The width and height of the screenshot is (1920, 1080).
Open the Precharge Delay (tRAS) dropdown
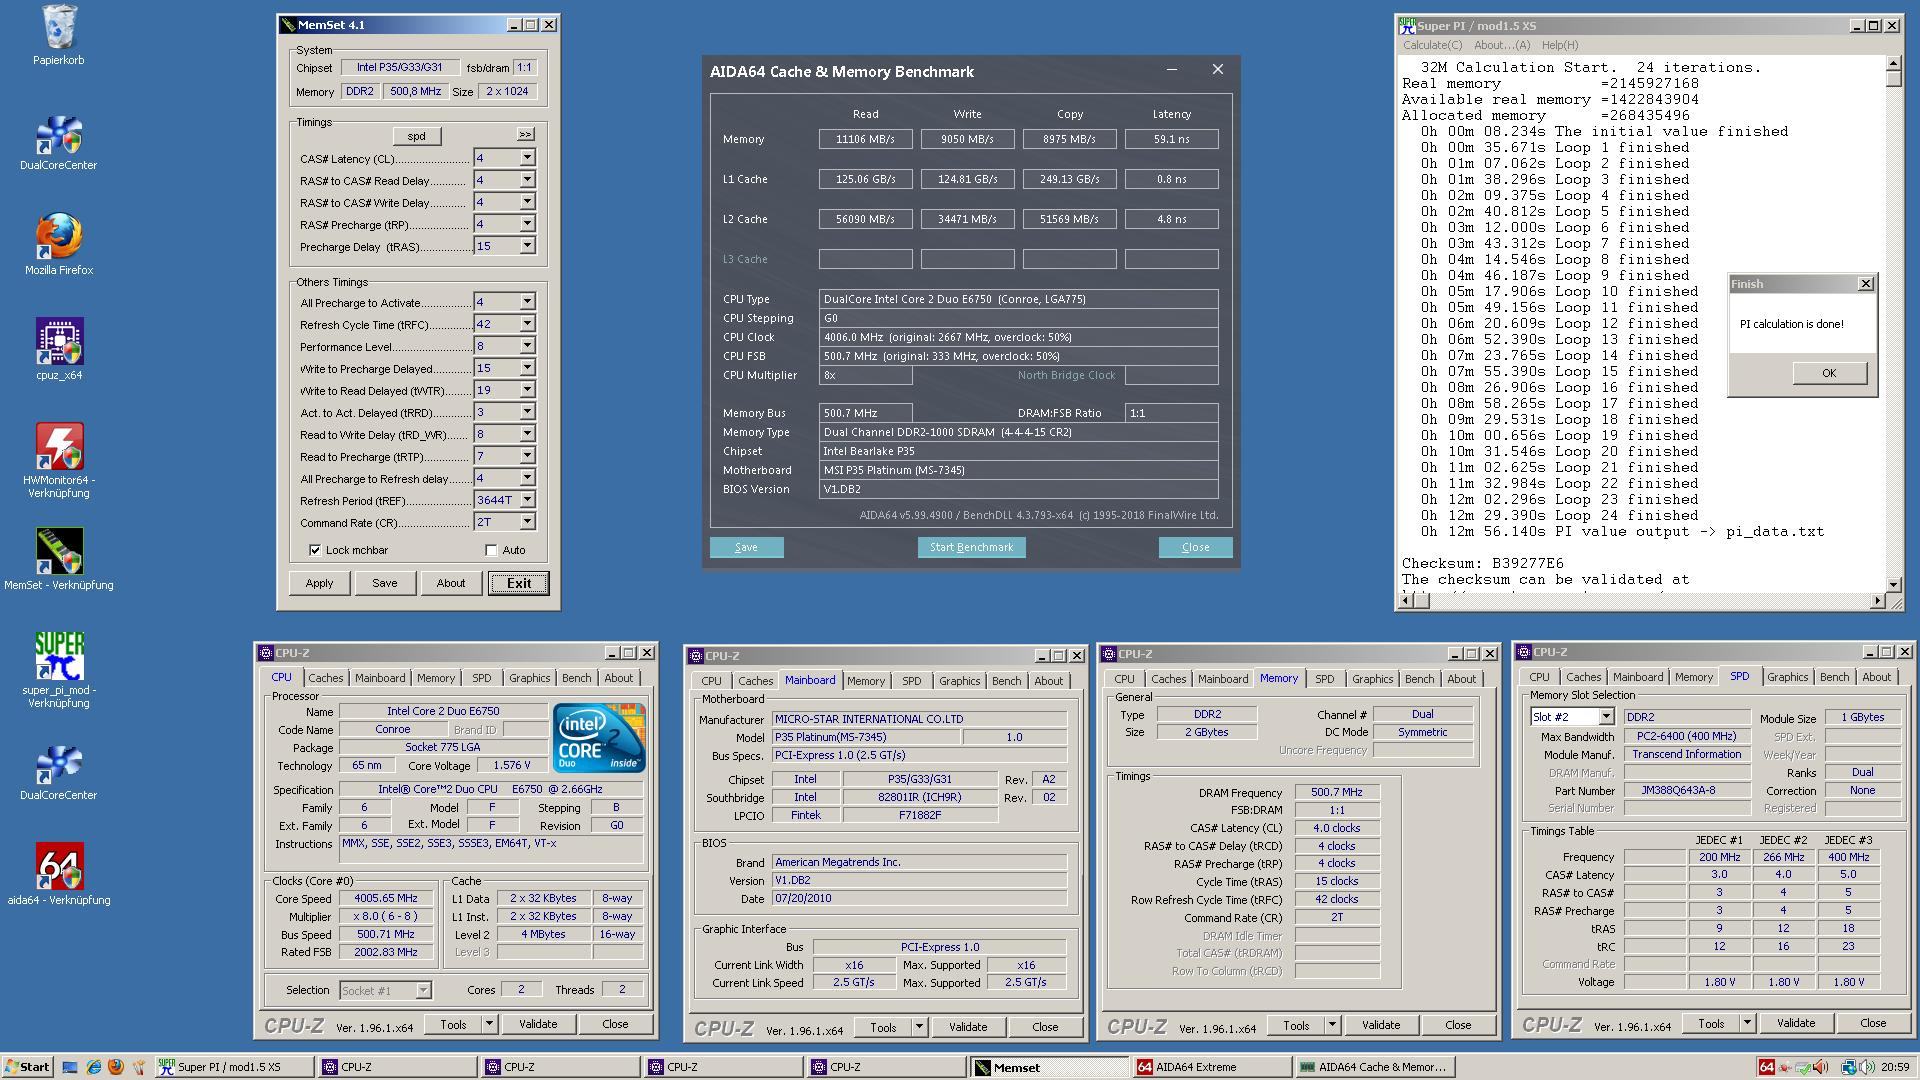527,246
